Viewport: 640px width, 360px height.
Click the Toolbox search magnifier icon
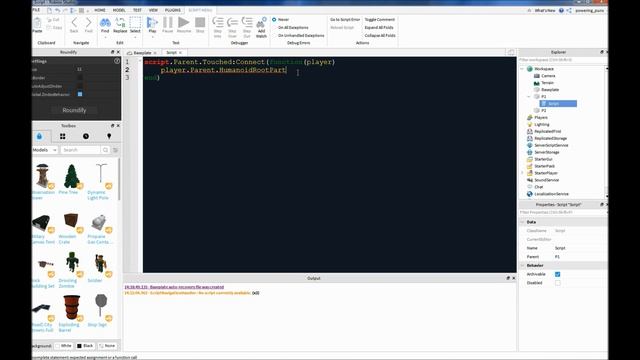pos(105,150)
